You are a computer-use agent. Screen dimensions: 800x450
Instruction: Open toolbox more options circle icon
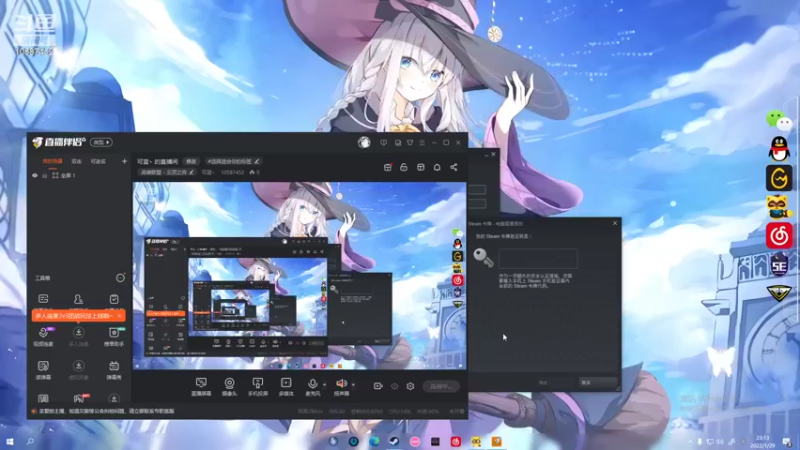coord(120,278)
